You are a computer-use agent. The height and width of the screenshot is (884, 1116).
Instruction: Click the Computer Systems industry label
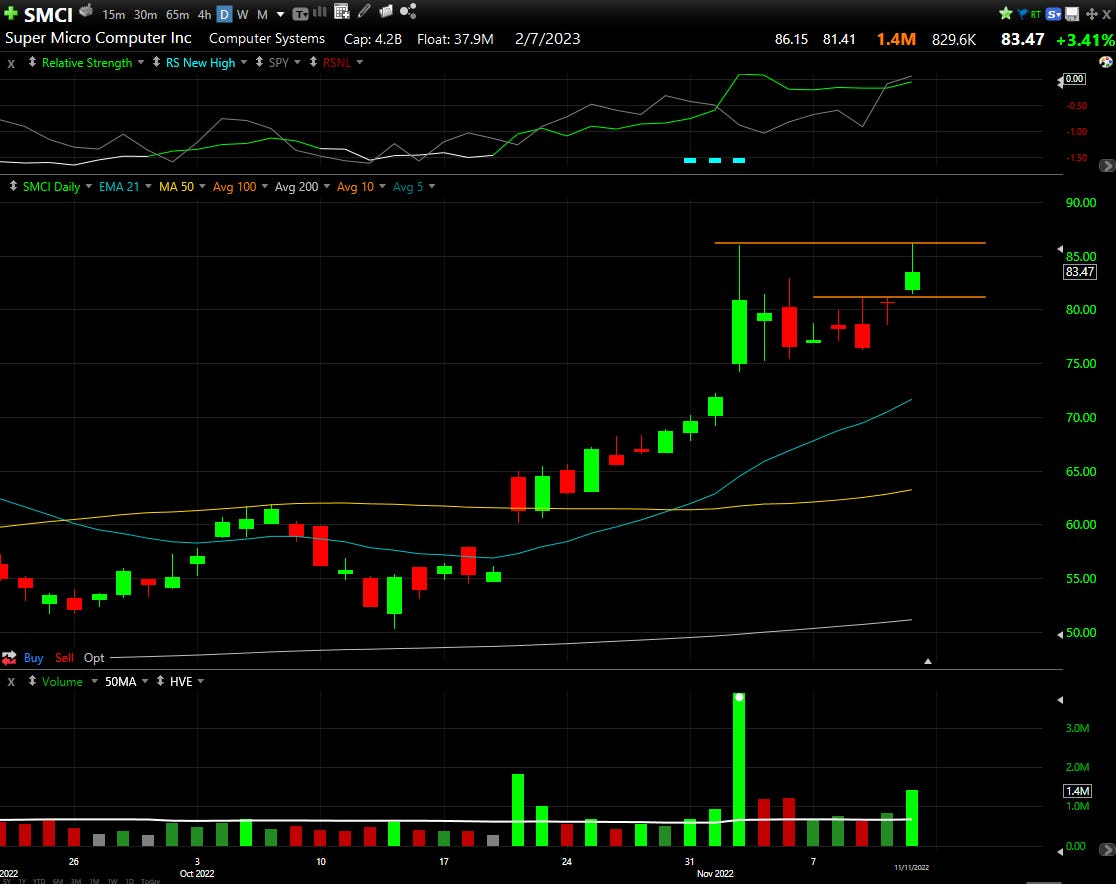(267, 38)
